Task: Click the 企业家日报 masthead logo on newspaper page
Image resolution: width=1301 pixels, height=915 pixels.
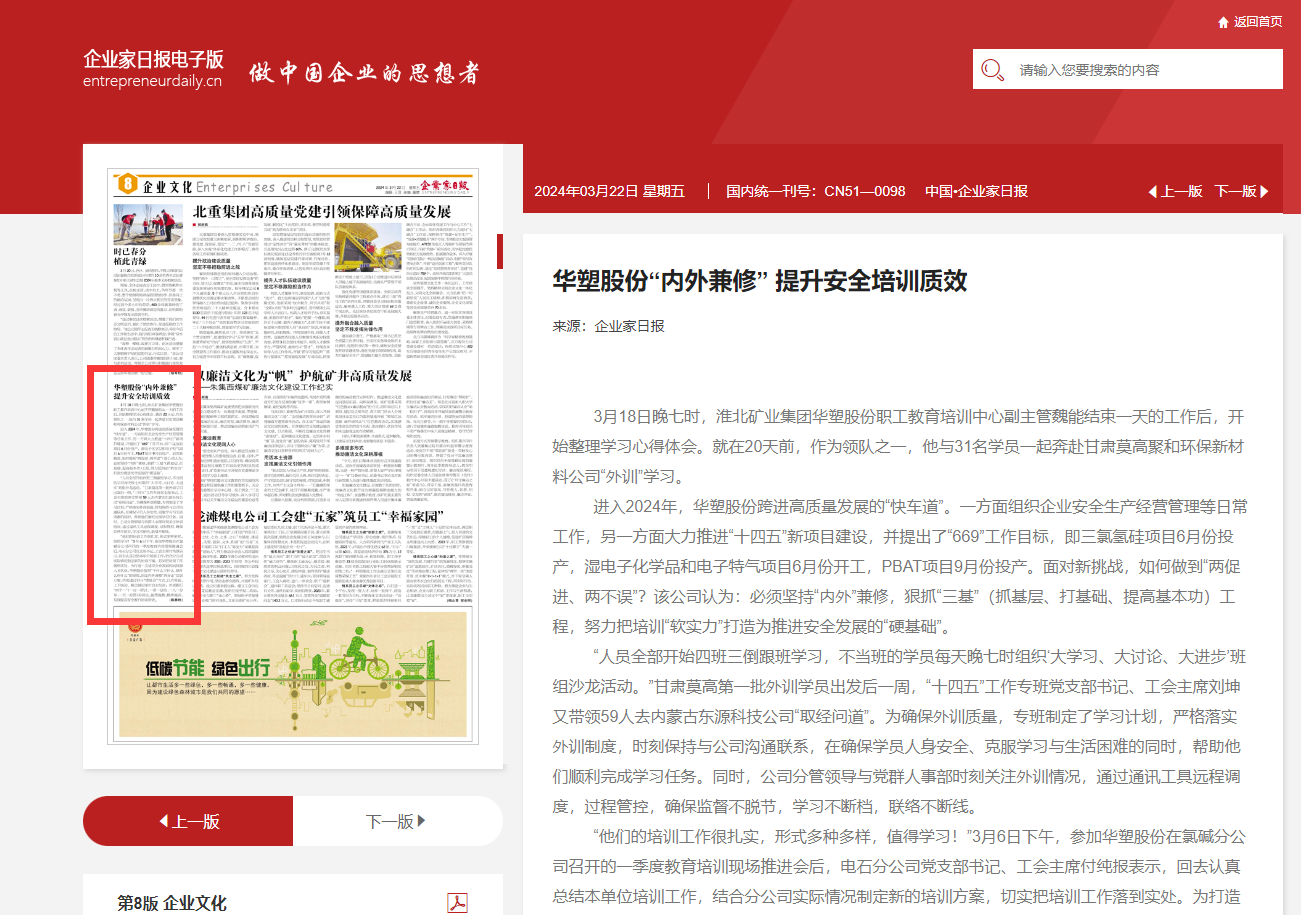Action: click(x=445, y=185)
